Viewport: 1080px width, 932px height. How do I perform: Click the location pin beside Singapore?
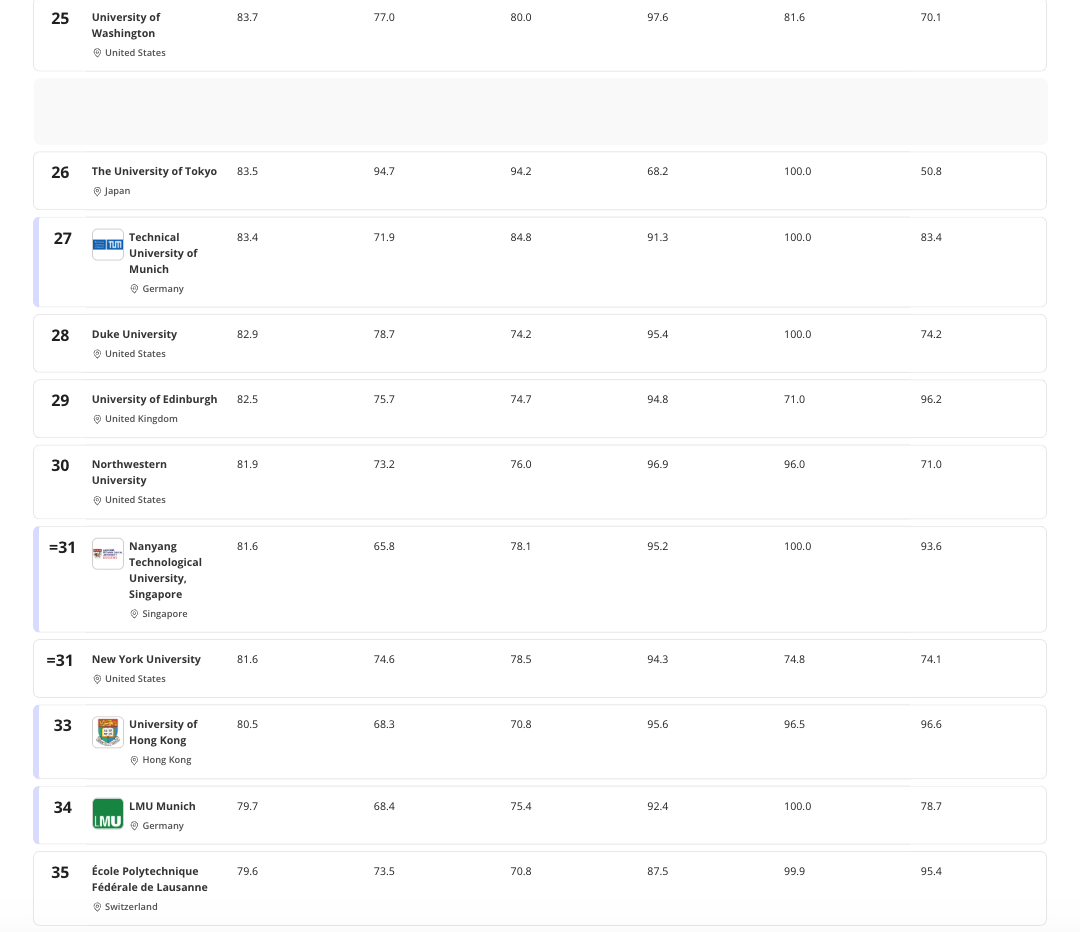point(134,614)
